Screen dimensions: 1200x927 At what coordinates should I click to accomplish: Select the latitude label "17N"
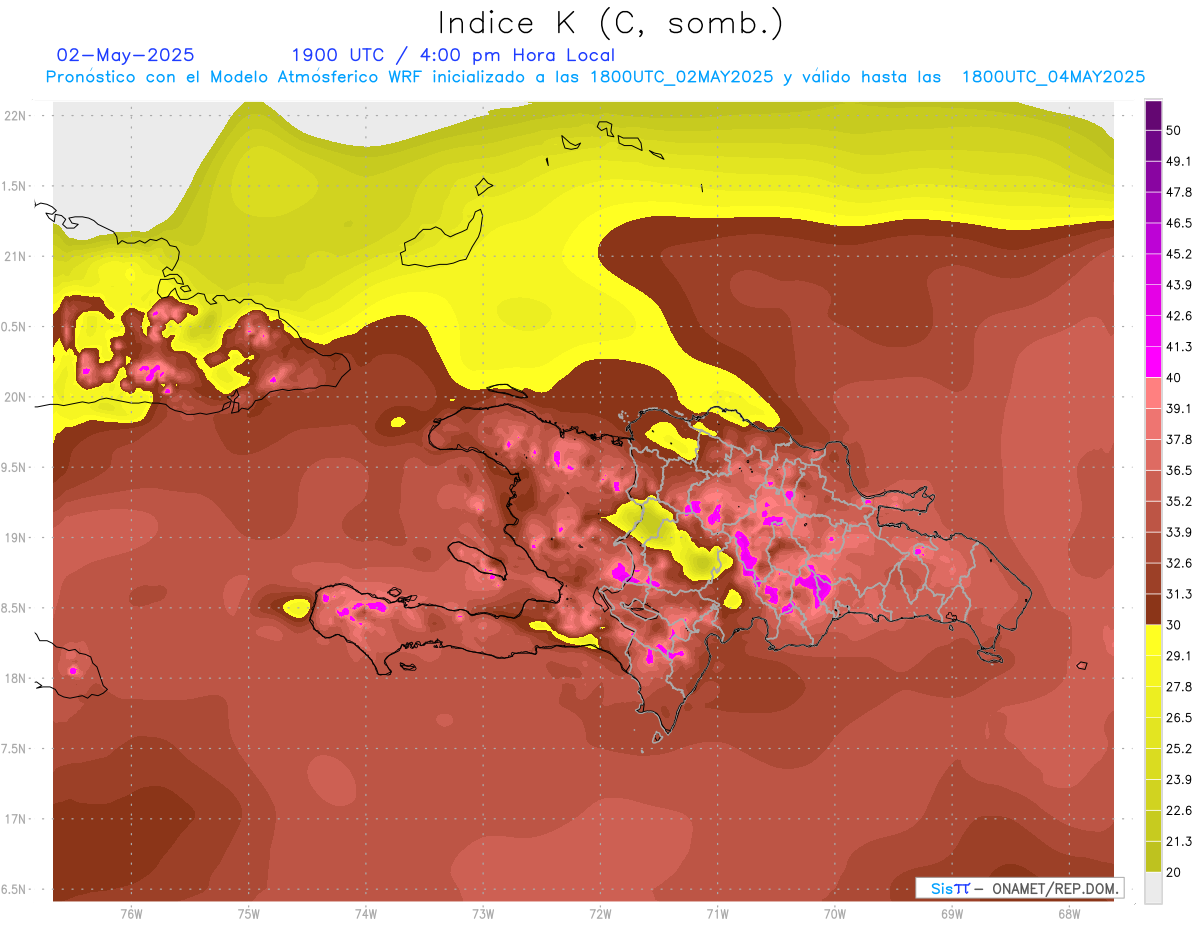point(16,819)
